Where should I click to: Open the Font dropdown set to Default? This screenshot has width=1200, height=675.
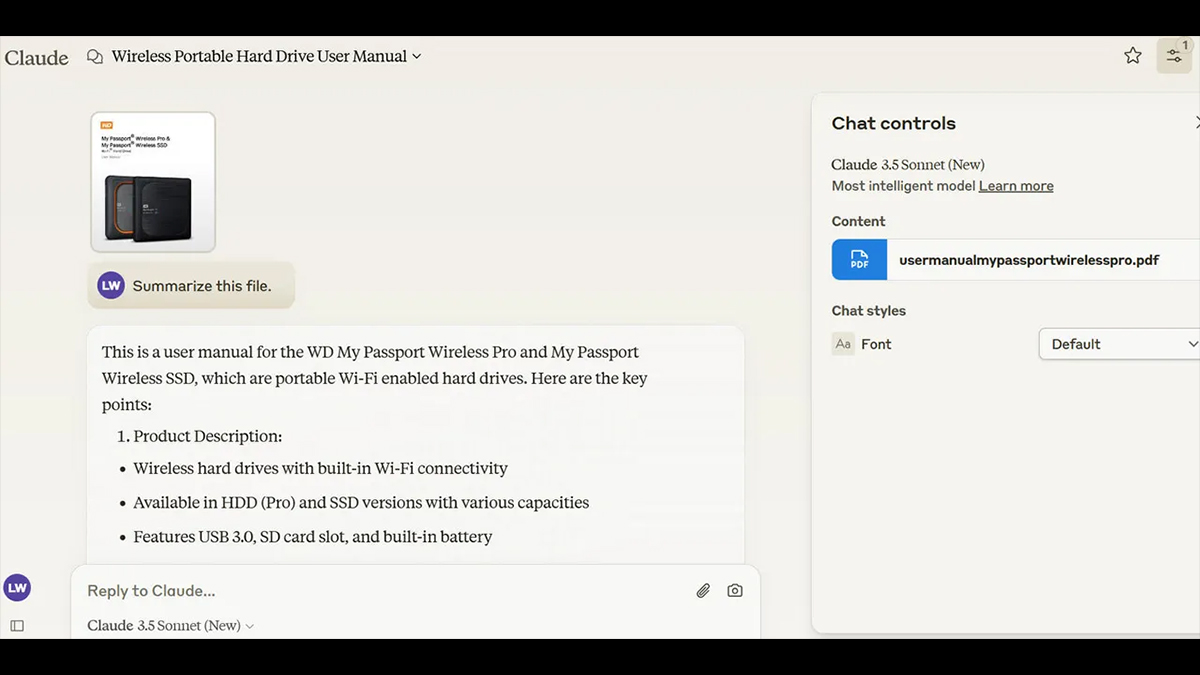[x=1119, y=344]
